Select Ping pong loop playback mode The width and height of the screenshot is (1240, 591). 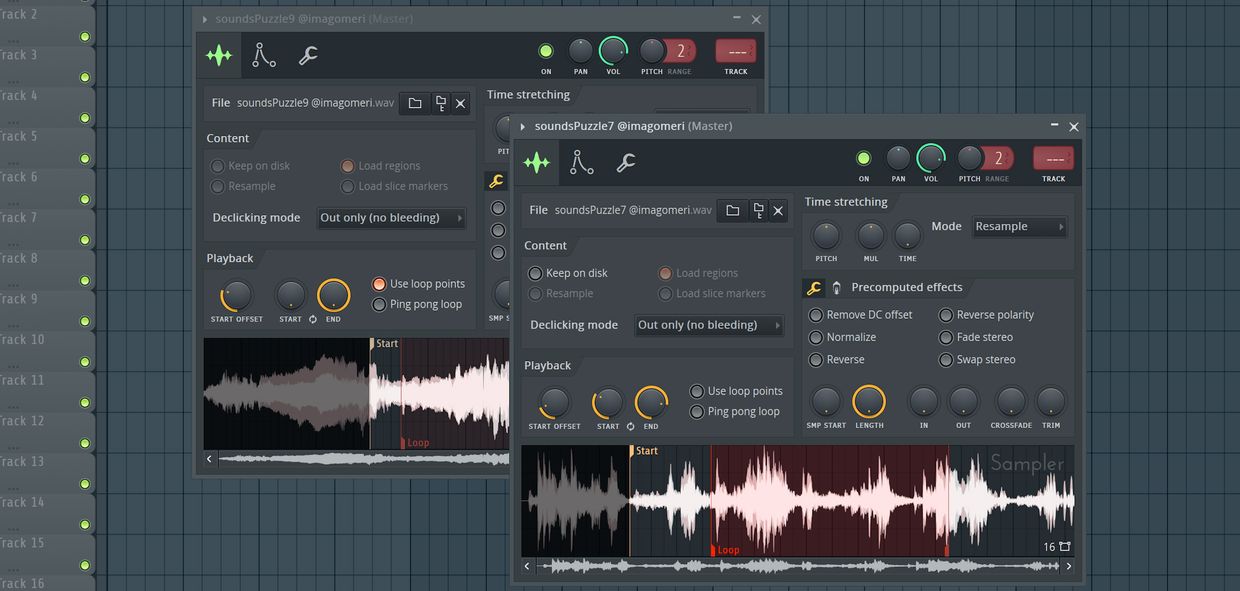(x=697, y=410)
